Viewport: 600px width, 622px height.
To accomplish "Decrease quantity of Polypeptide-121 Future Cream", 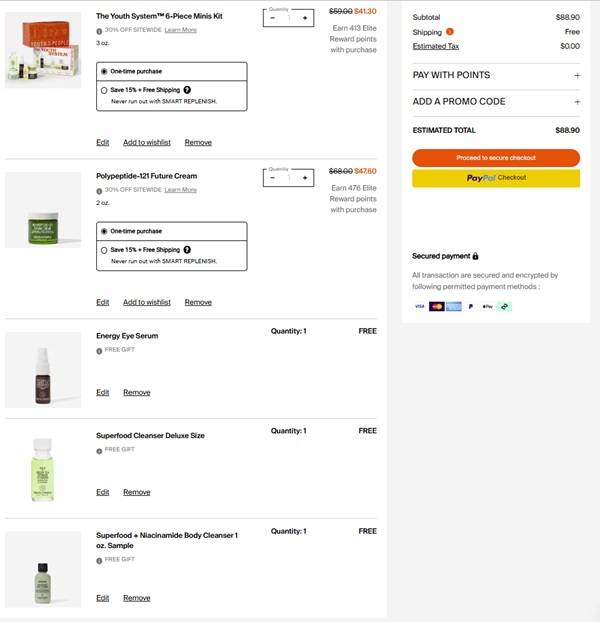I will coord(272,178).
